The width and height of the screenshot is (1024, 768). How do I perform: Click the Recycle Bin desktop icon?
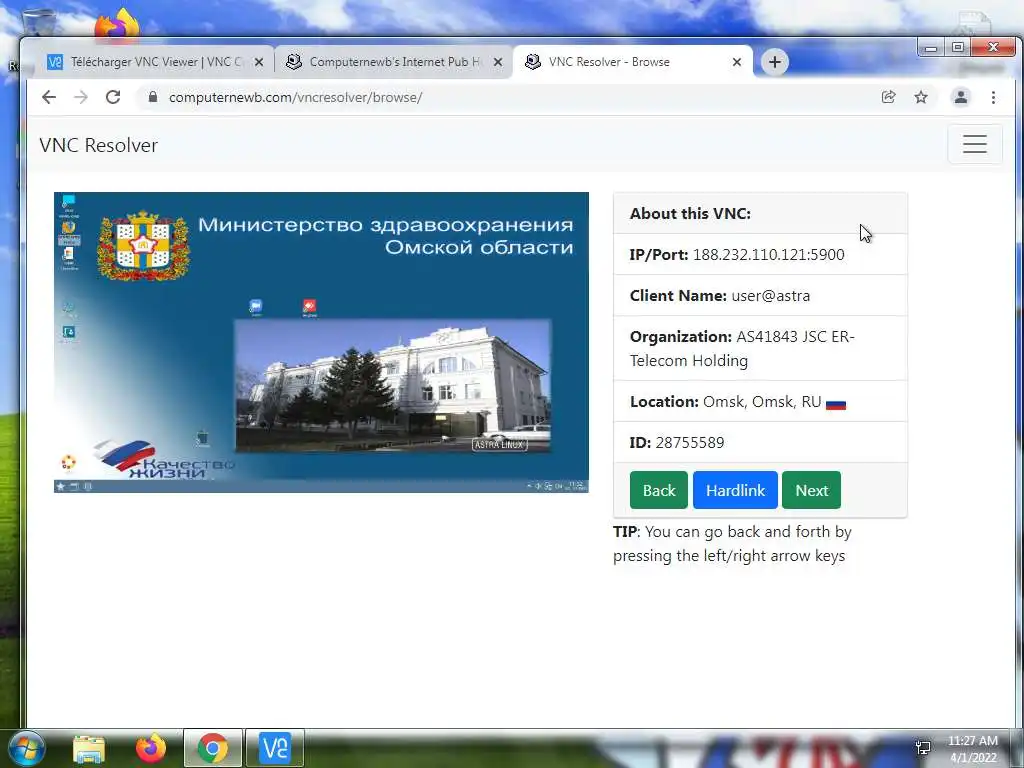(39, 22)
